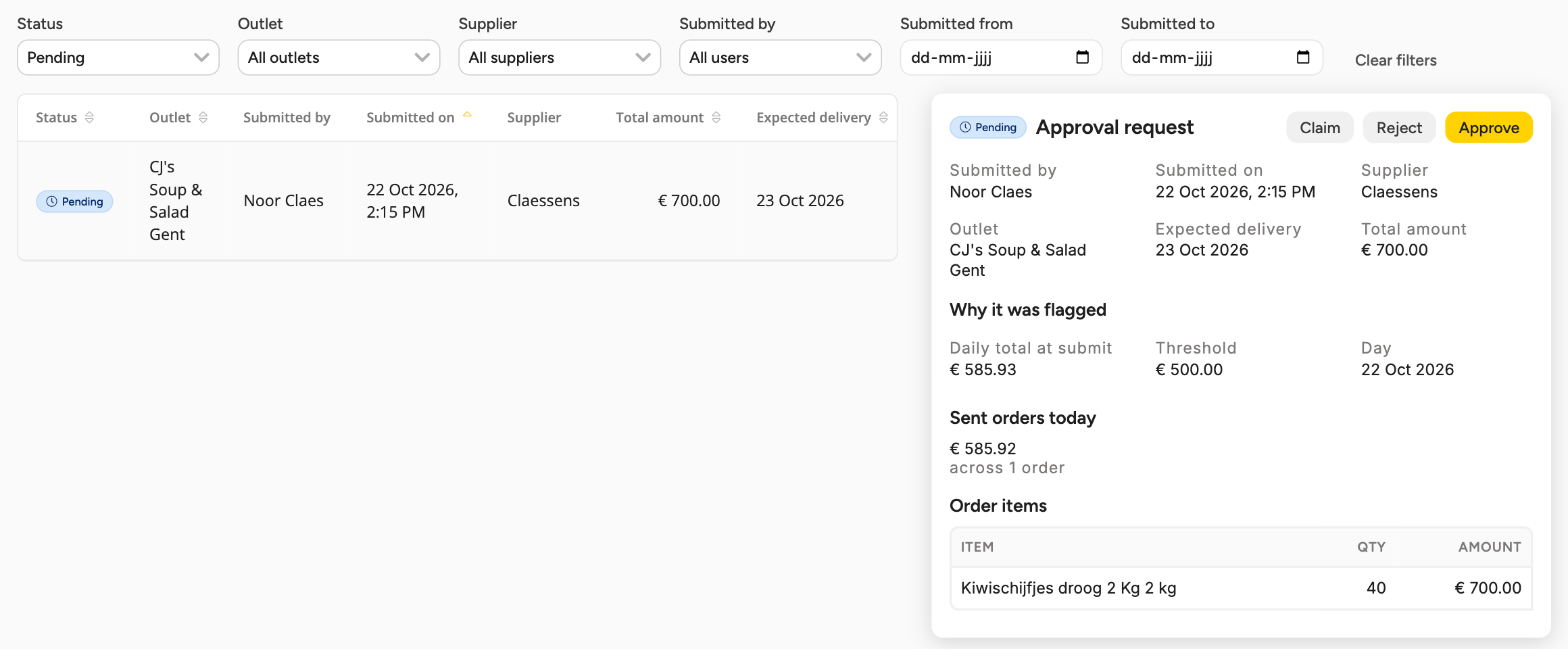1568x649 pixels.
Task: Click € 700.00 total amount table cell
Action: pyautogui.click(x=689, y=201)
